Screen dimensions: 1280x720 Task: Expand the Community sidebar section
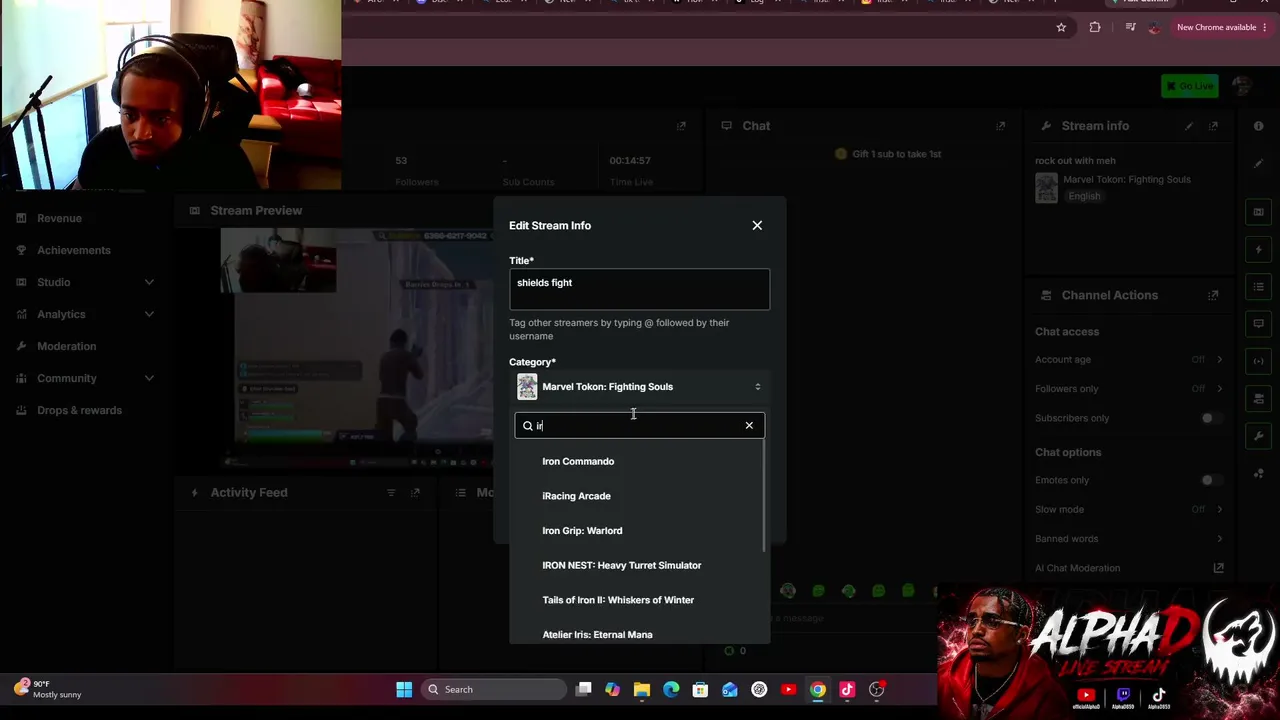tap(149, 378)
